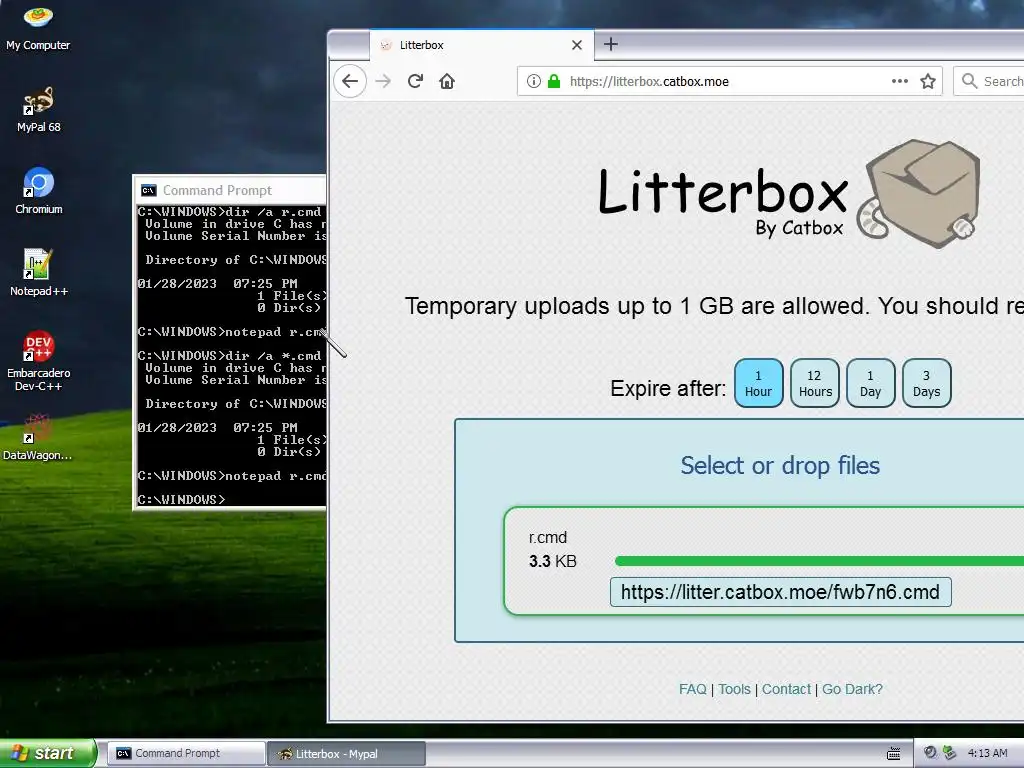The image size is (1024, 768).
Task: Click Command Prompt window system icon
Action: pyautogui.click(x=149, y=190)
